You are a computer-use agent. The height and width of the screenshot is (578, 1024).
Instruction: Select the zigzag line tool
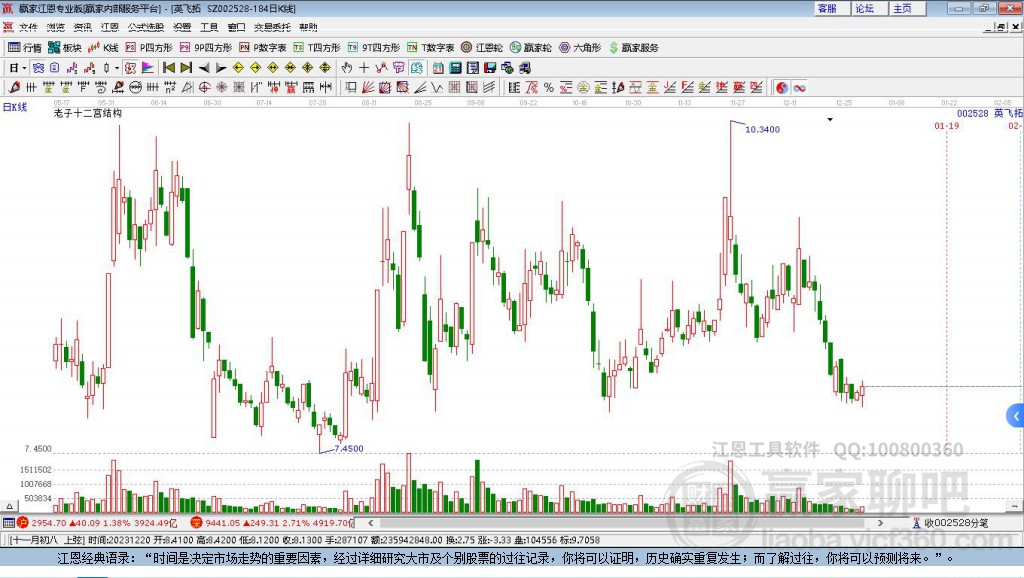tap(437, 88)
